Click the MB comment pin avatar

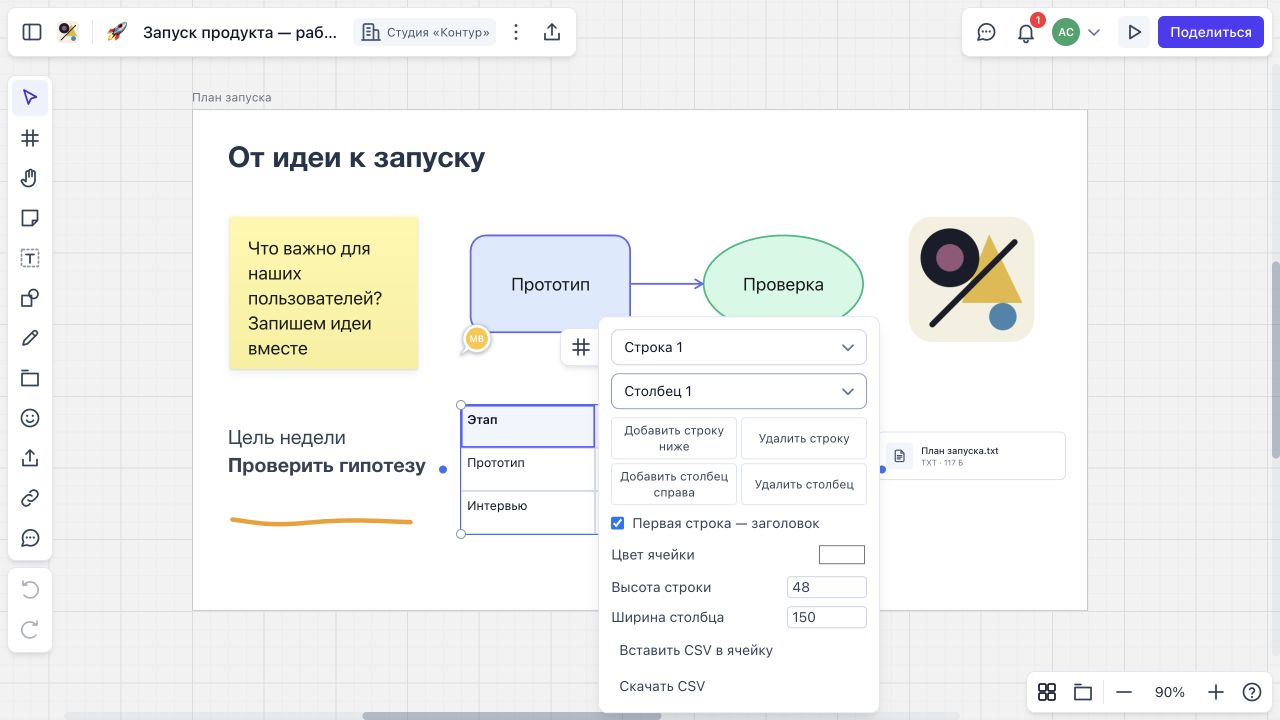click(477, 339)
